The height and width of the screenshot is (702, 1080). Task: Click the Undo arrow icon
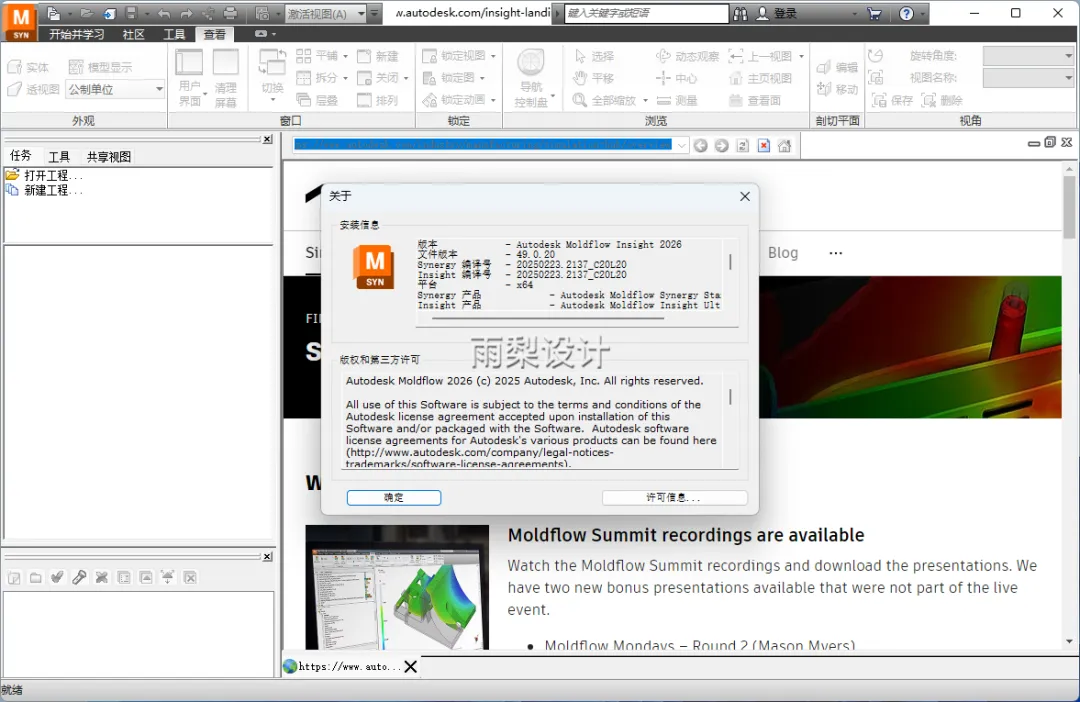[x=164, y=13]
